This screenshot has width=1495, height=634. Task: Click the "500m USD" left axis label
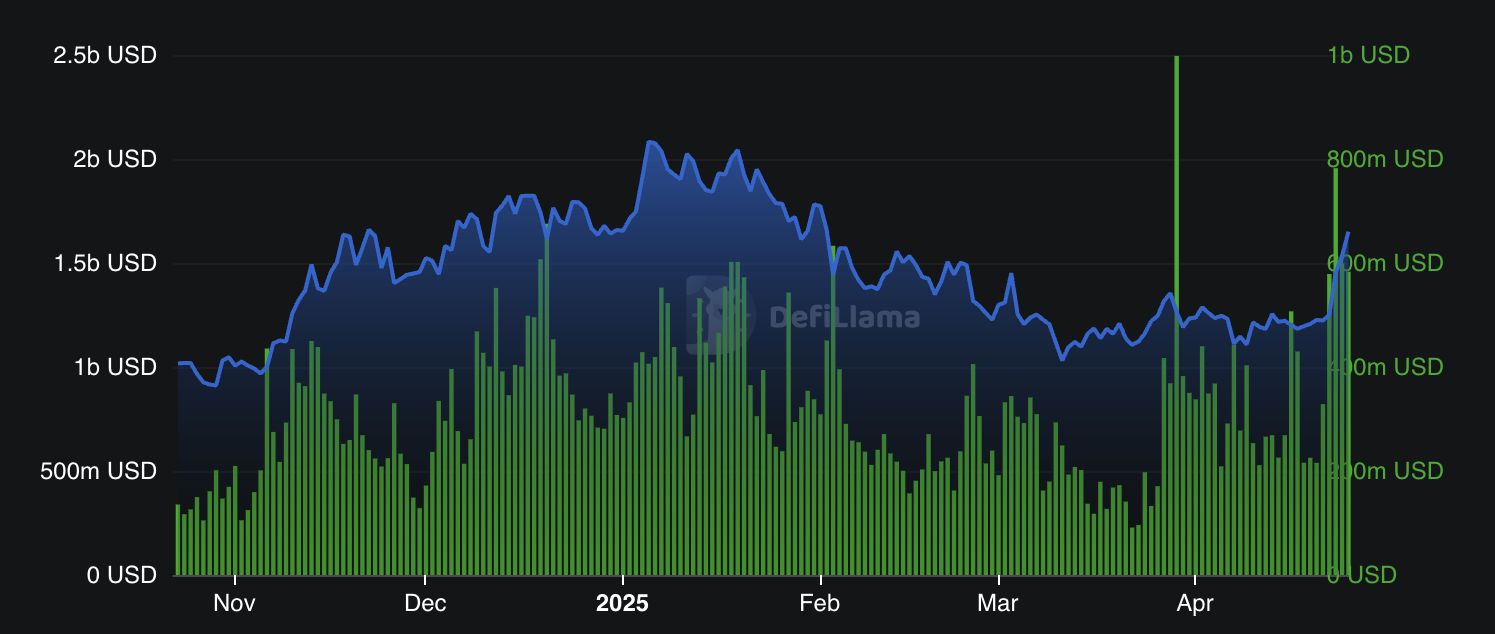coord(98,471)
